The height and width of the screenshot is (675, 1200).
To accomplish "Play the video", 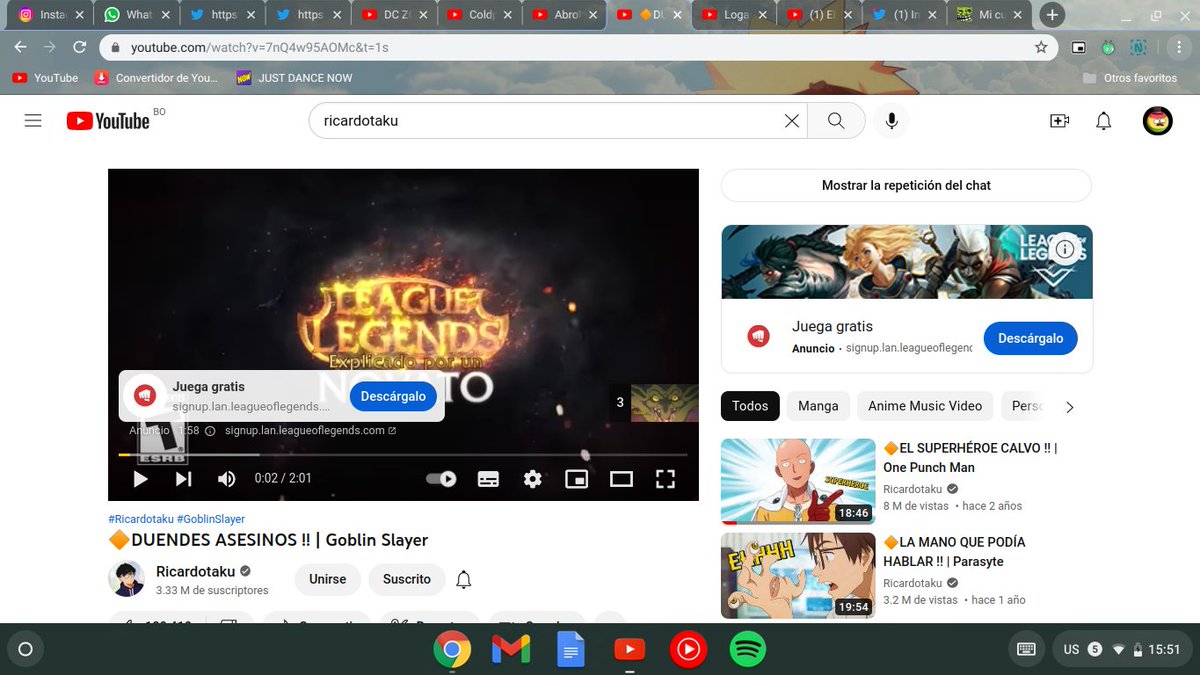I will point(140,479).
